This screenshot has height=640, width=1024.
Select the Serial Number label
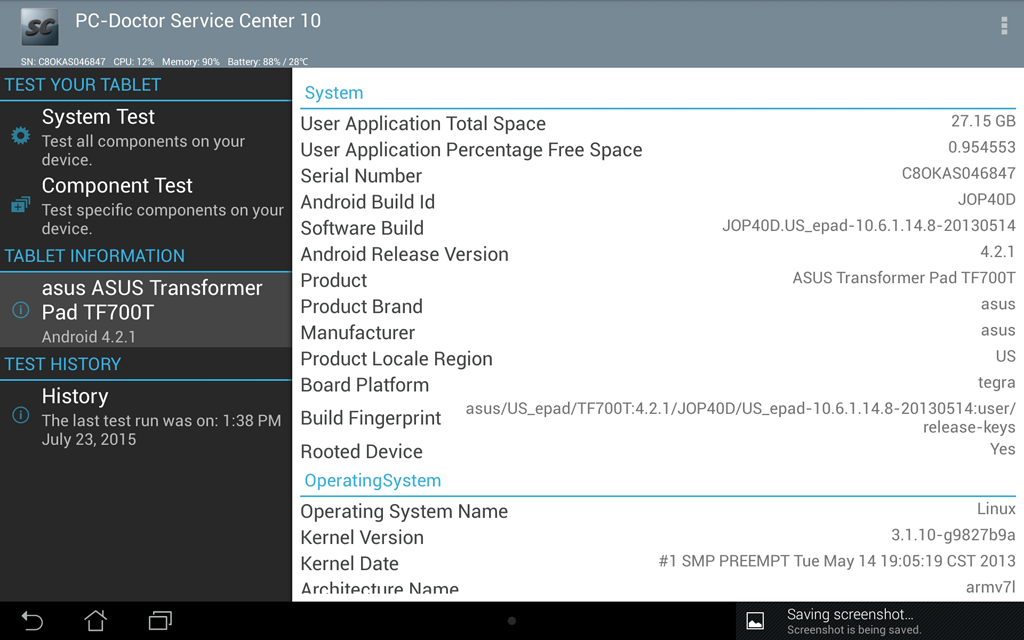[x=361, y=176]
